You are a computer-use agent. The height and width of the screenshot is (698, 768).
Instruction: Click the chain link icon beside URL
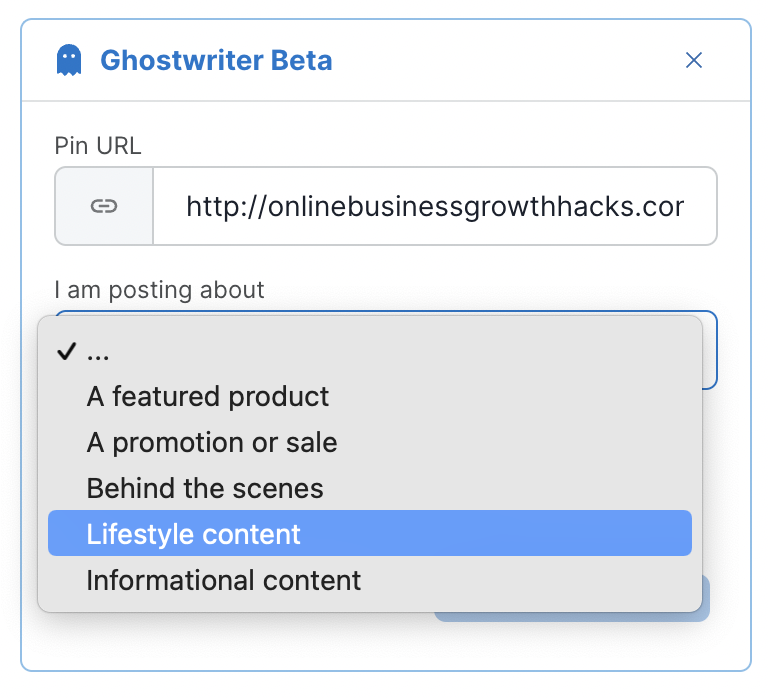104,206
